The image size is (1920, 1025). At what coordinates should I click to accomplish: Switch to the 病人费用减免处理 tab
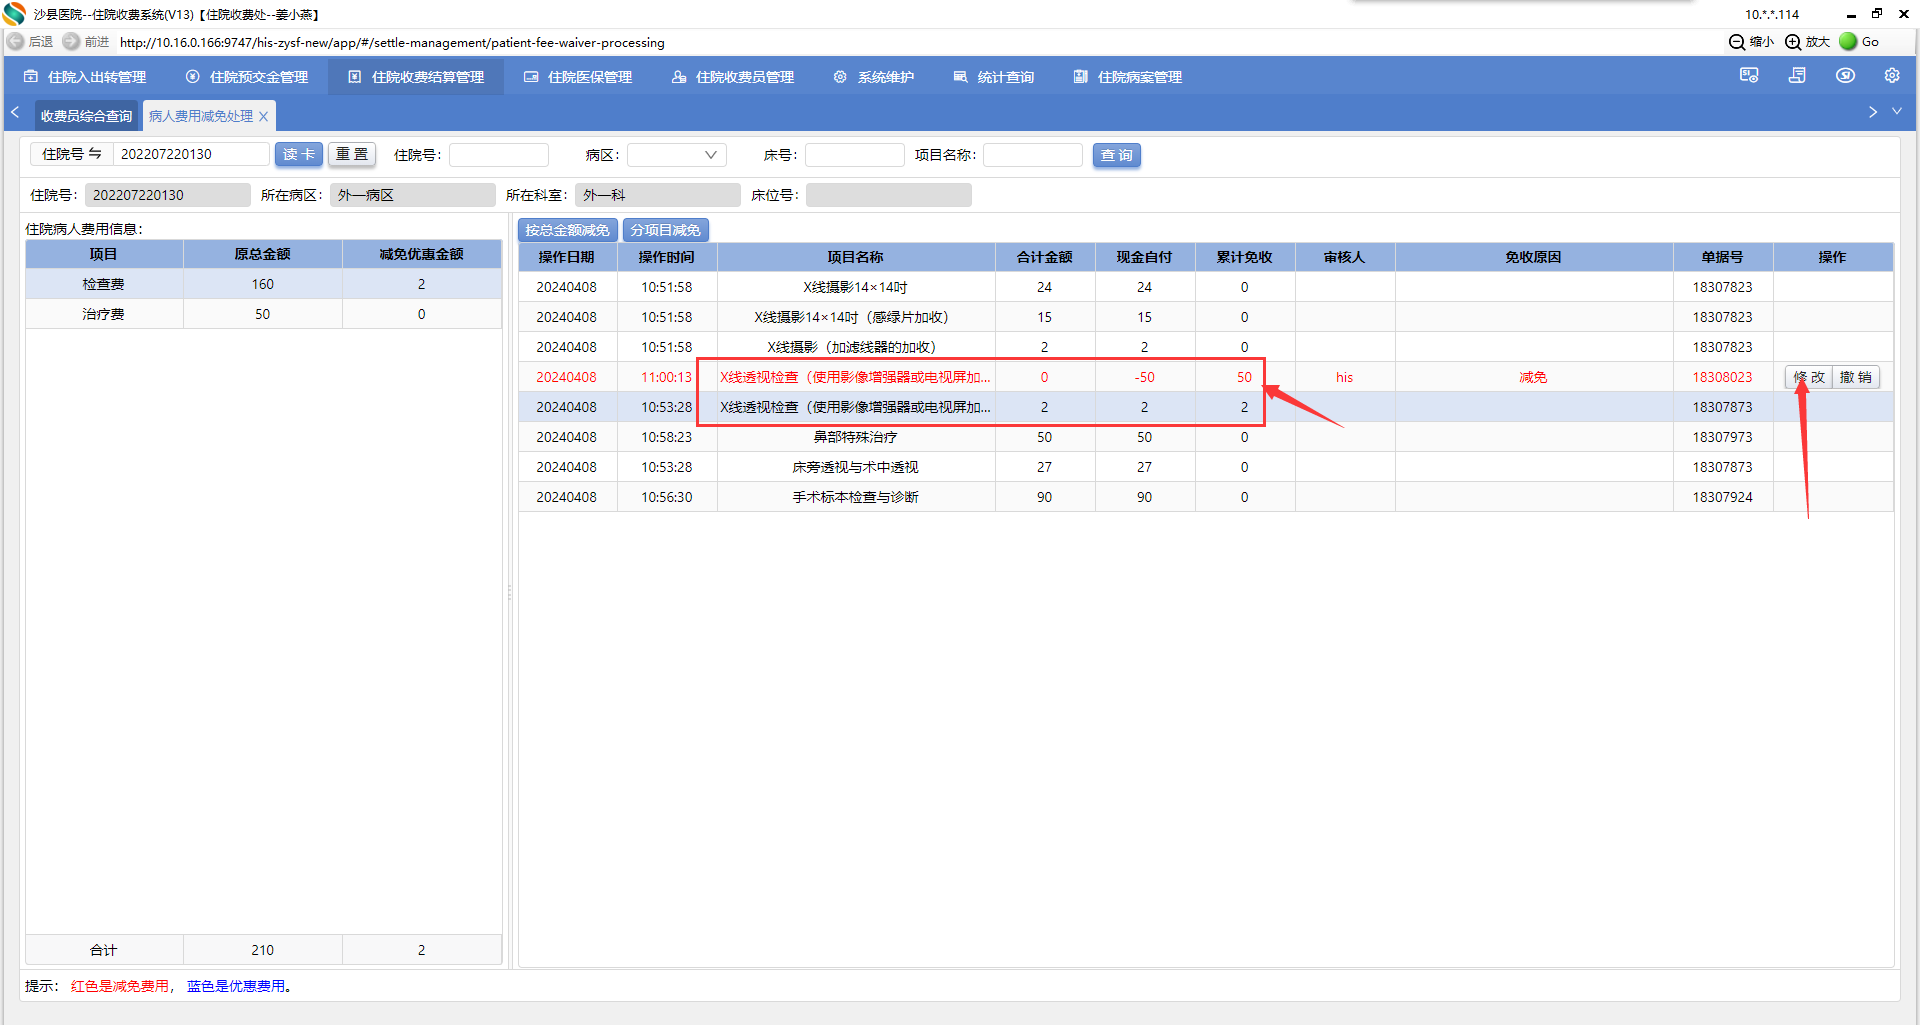coord(201,116)
